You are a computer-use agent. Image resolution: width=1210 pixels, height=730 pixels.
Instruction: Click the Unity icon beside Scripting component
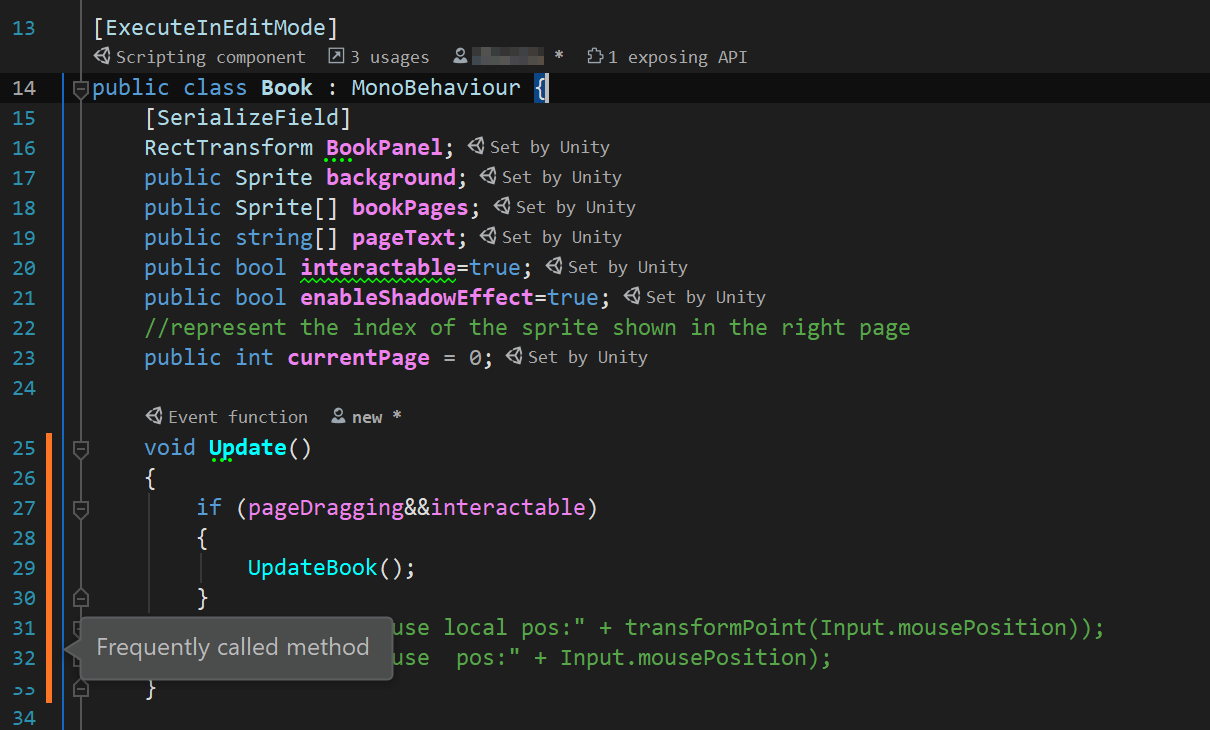point(102,57)
